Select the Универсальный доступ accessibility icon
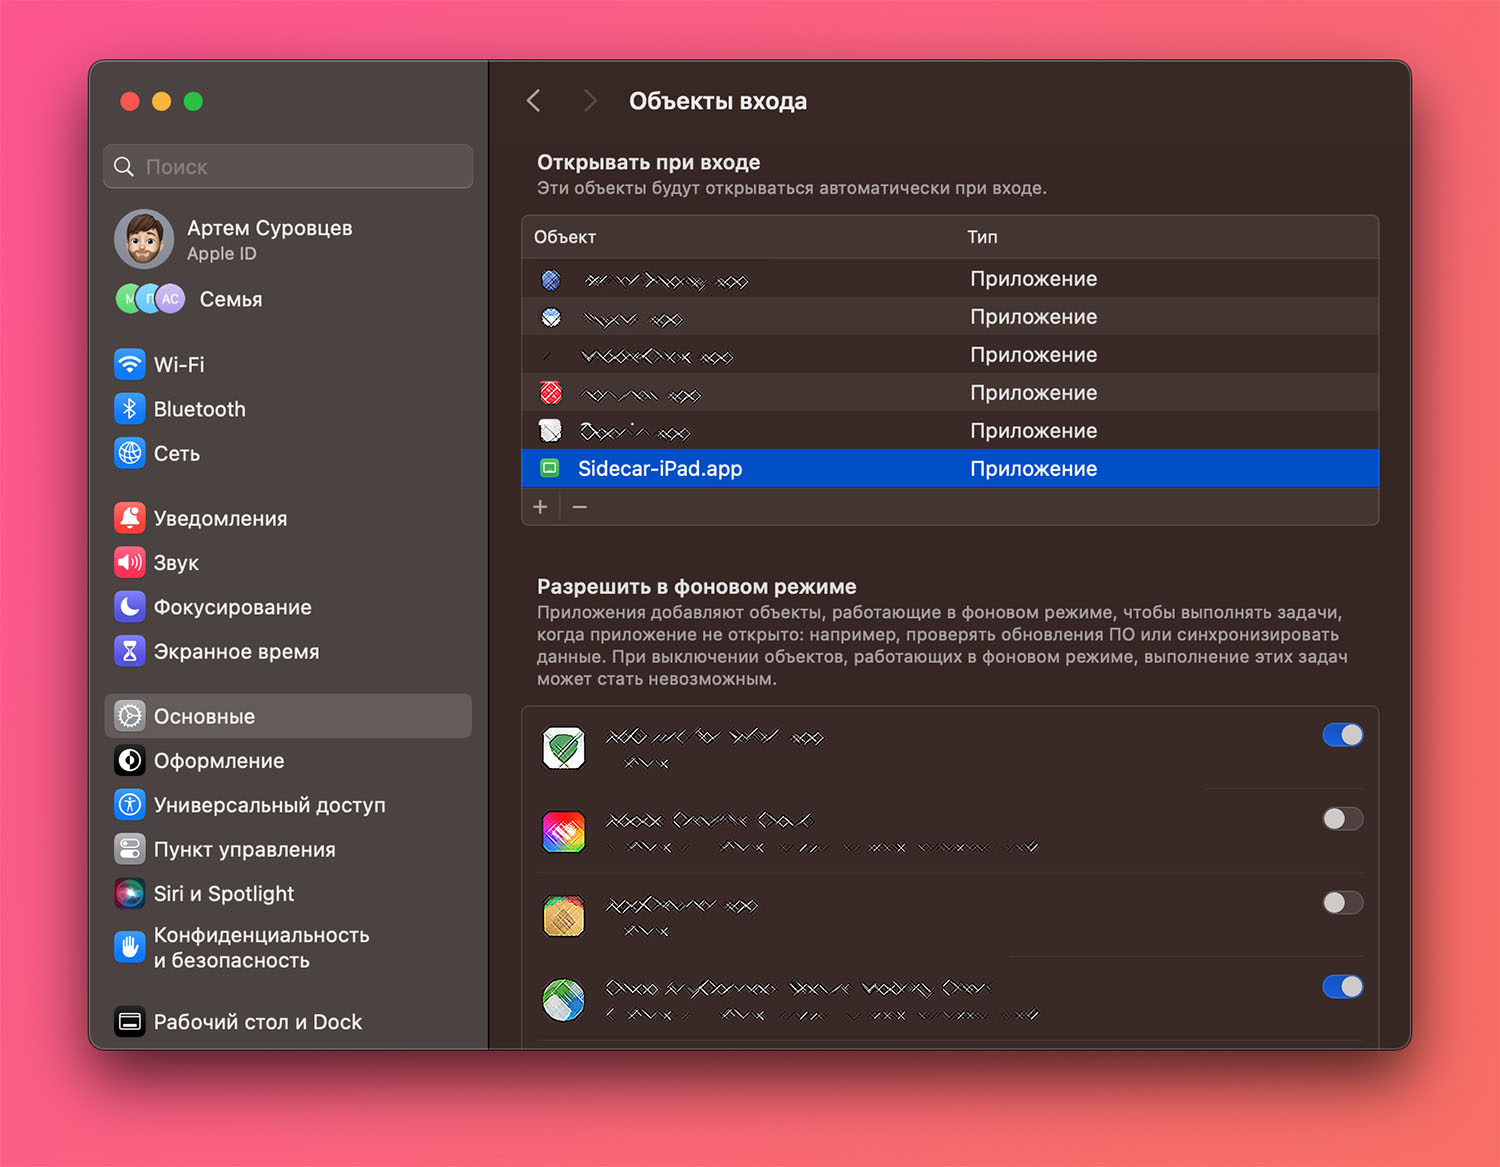Screen dimensions: 1500x1167 pyautogui.click(x=130, y=805)
